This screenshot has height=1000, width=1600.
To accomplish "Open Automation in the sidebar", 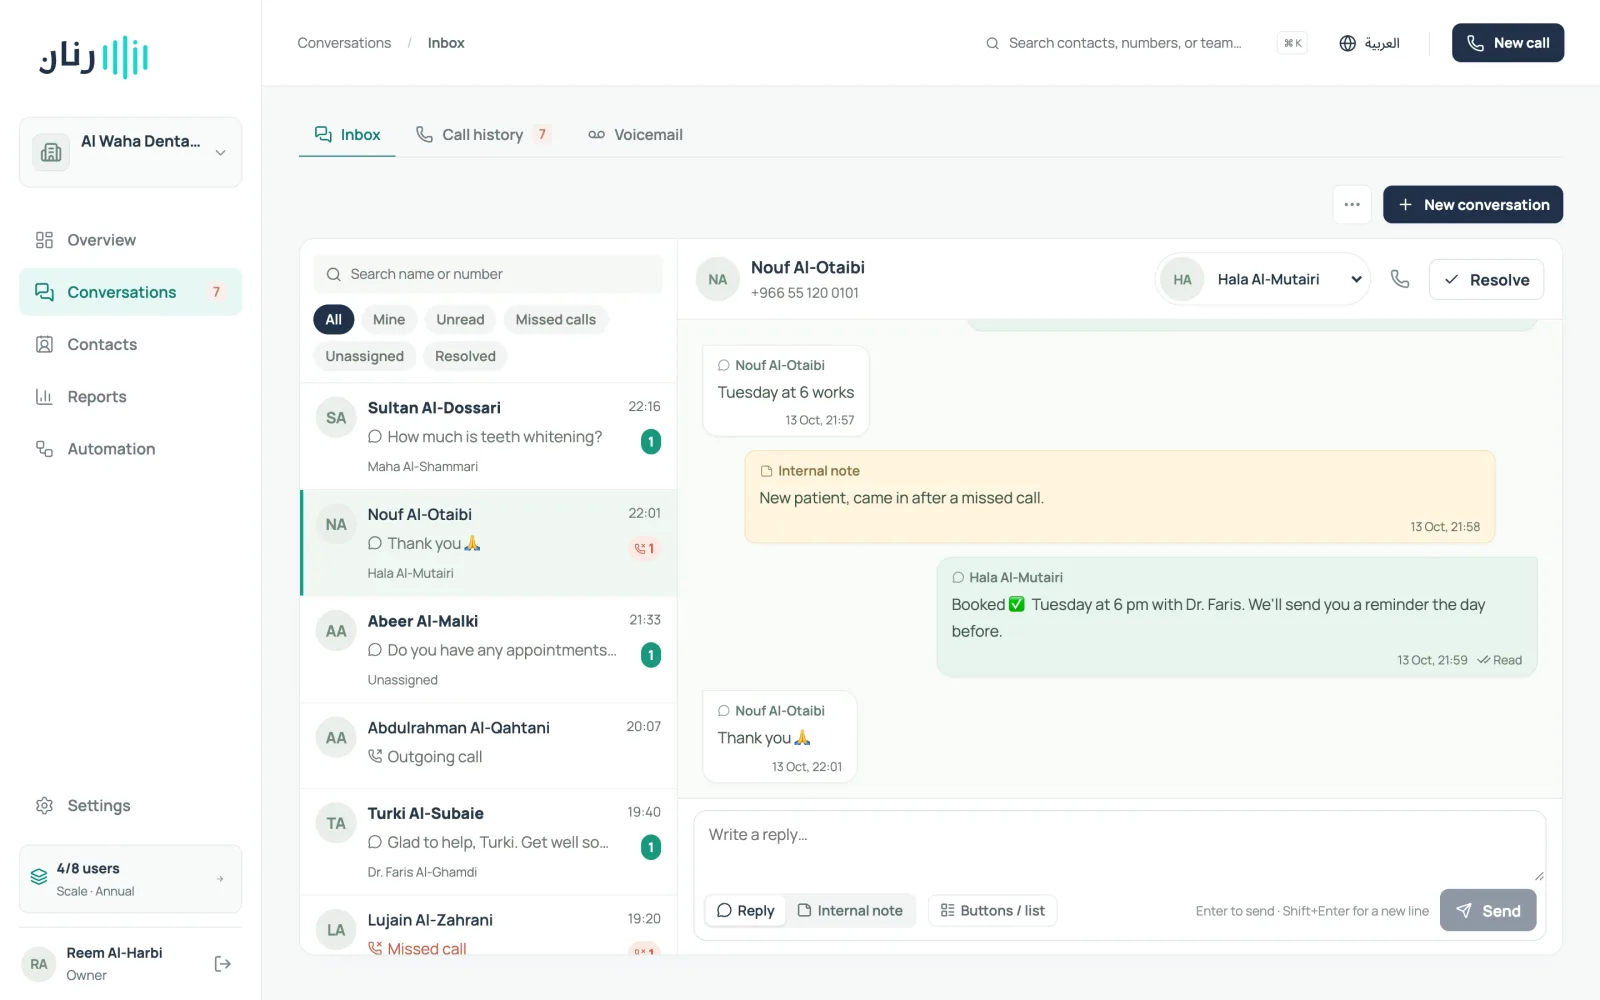I will (x=130, y=449).
